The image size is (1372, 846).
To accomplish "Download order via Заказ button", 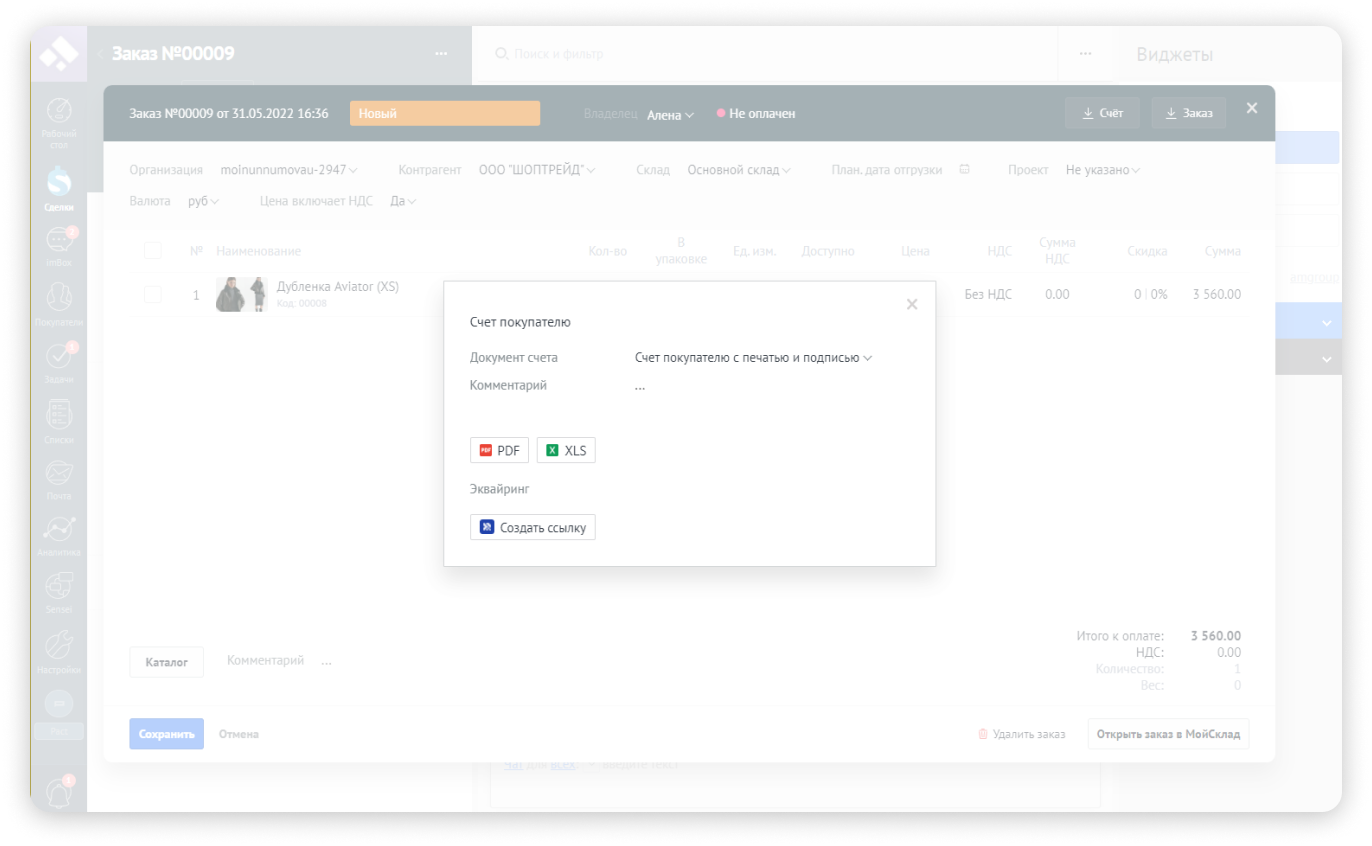I will click(x=1188, y=114).
